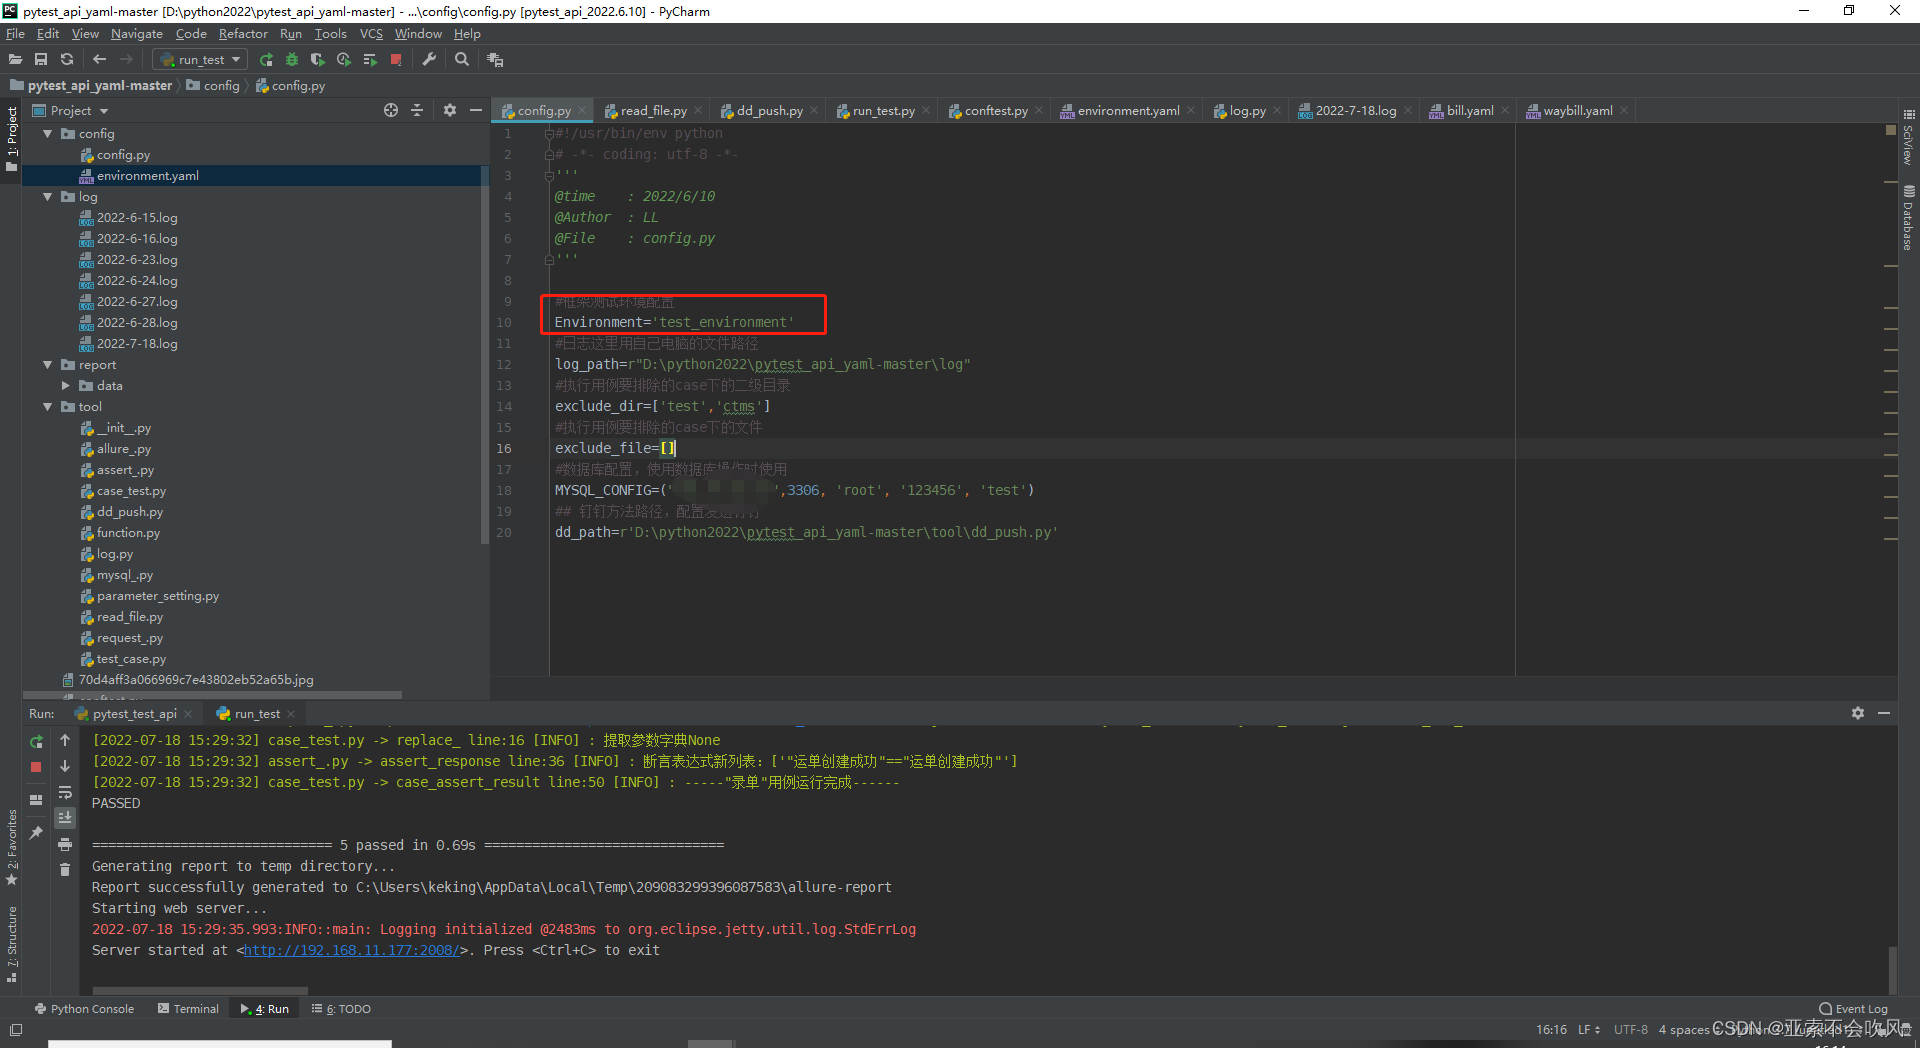Click the Synchronize reload icon in main toolbar
This screenshot has width=1920, height=1048.
pos(67,60)
